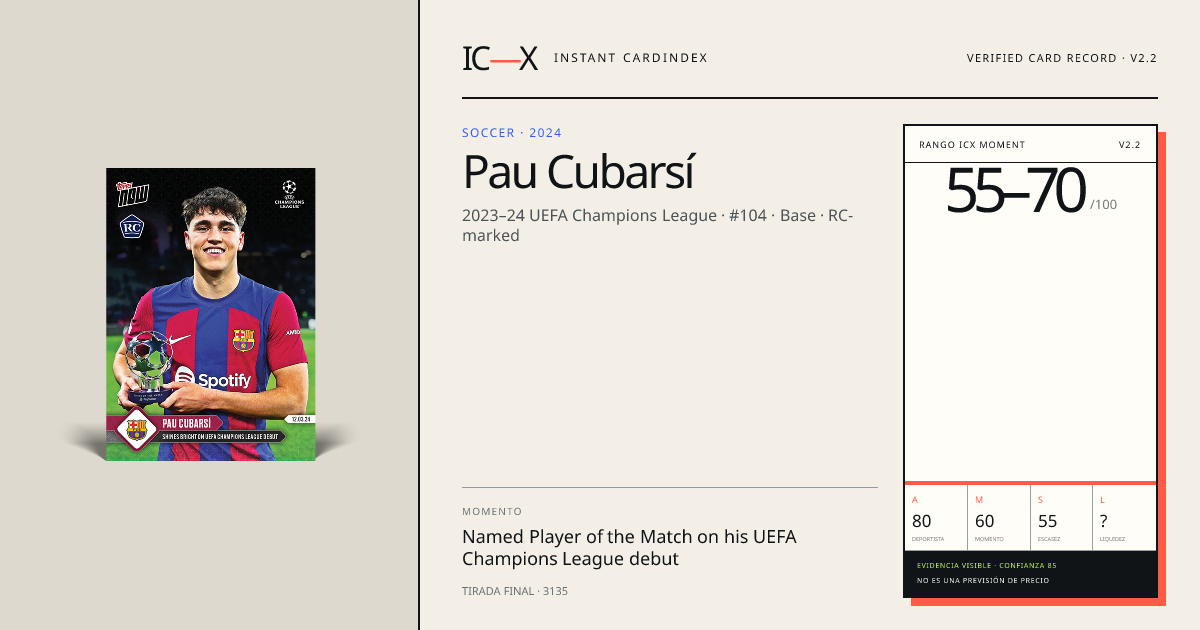Image resolution: width=1200 pixels, height=630 pixels.
Task: Click the Topps Now logo on the card
Action: (x=132, y=193)
